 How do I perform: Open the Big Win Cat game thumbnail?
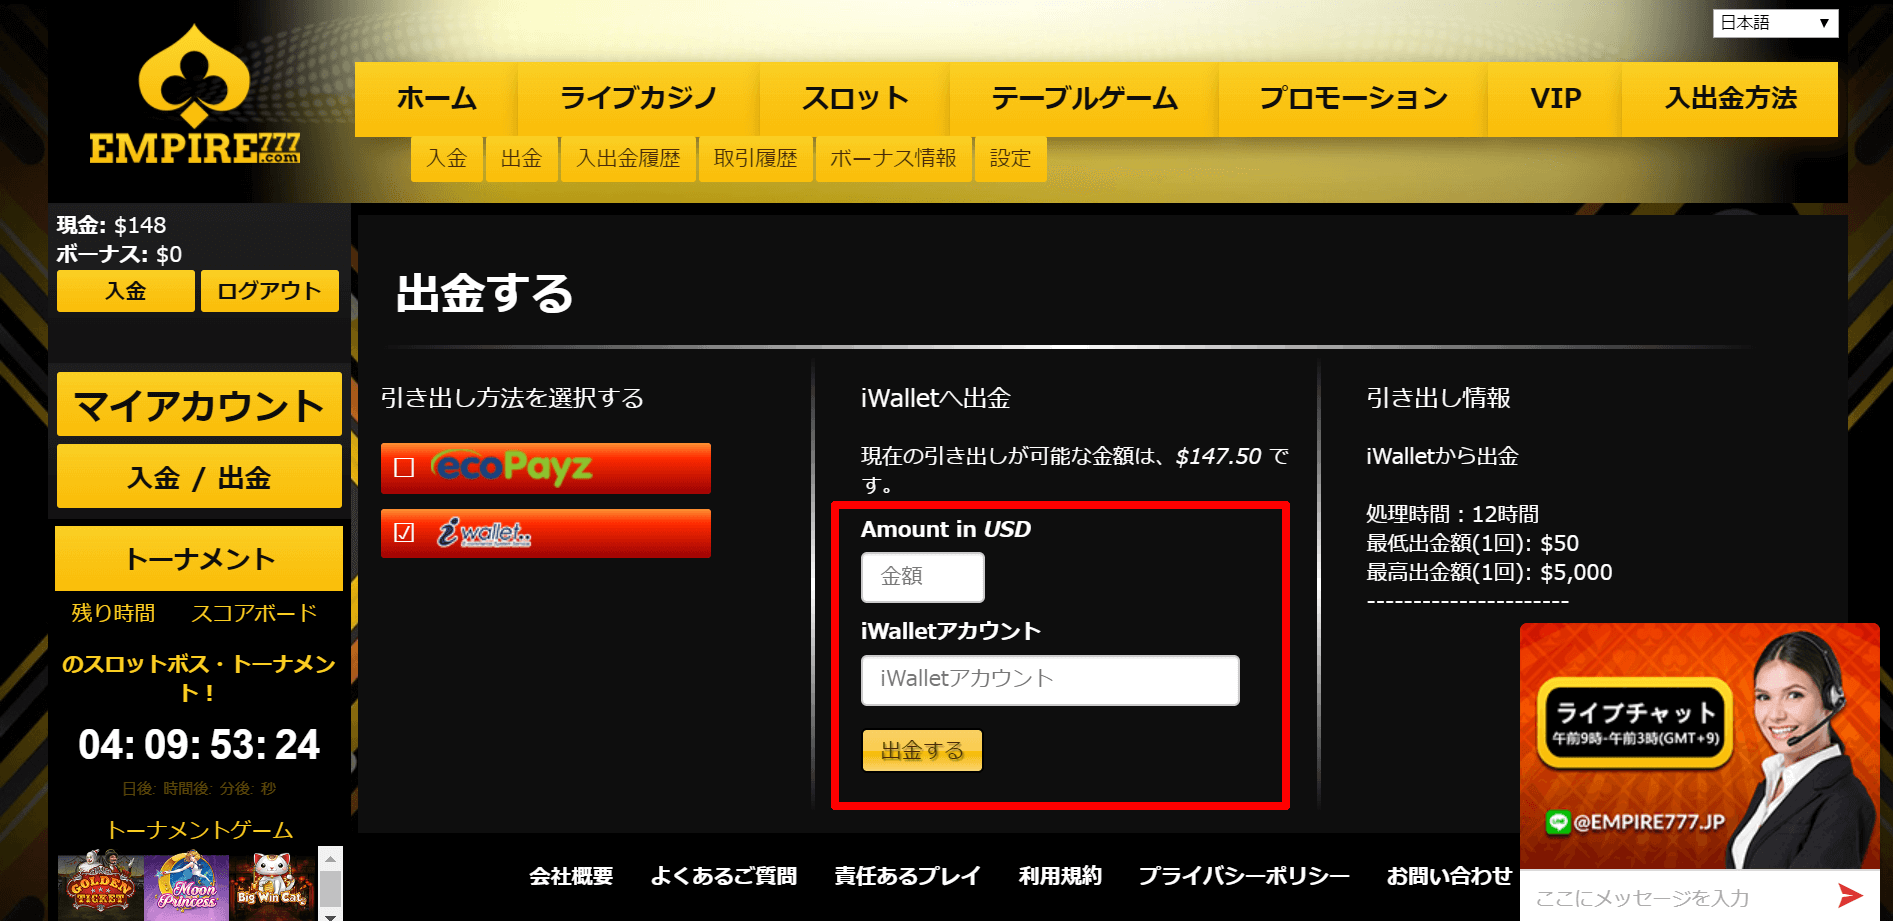point(272,884)
